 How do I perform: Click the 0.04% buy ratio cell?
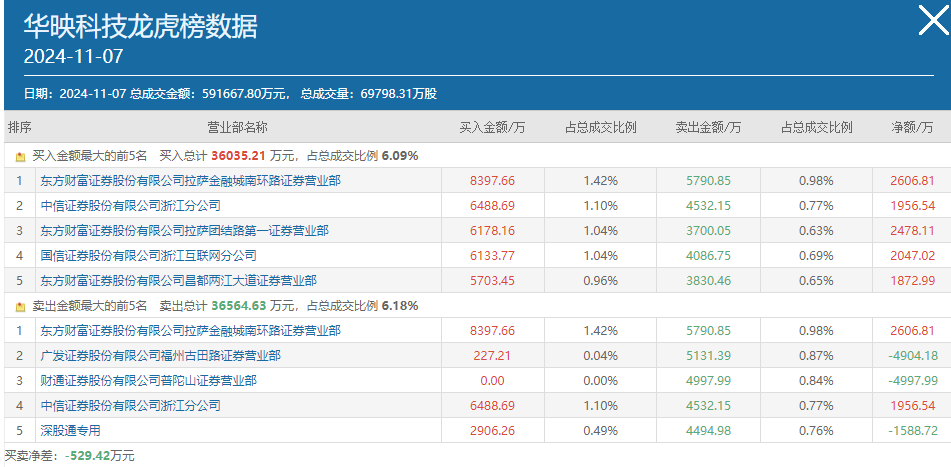pos(600,355)
